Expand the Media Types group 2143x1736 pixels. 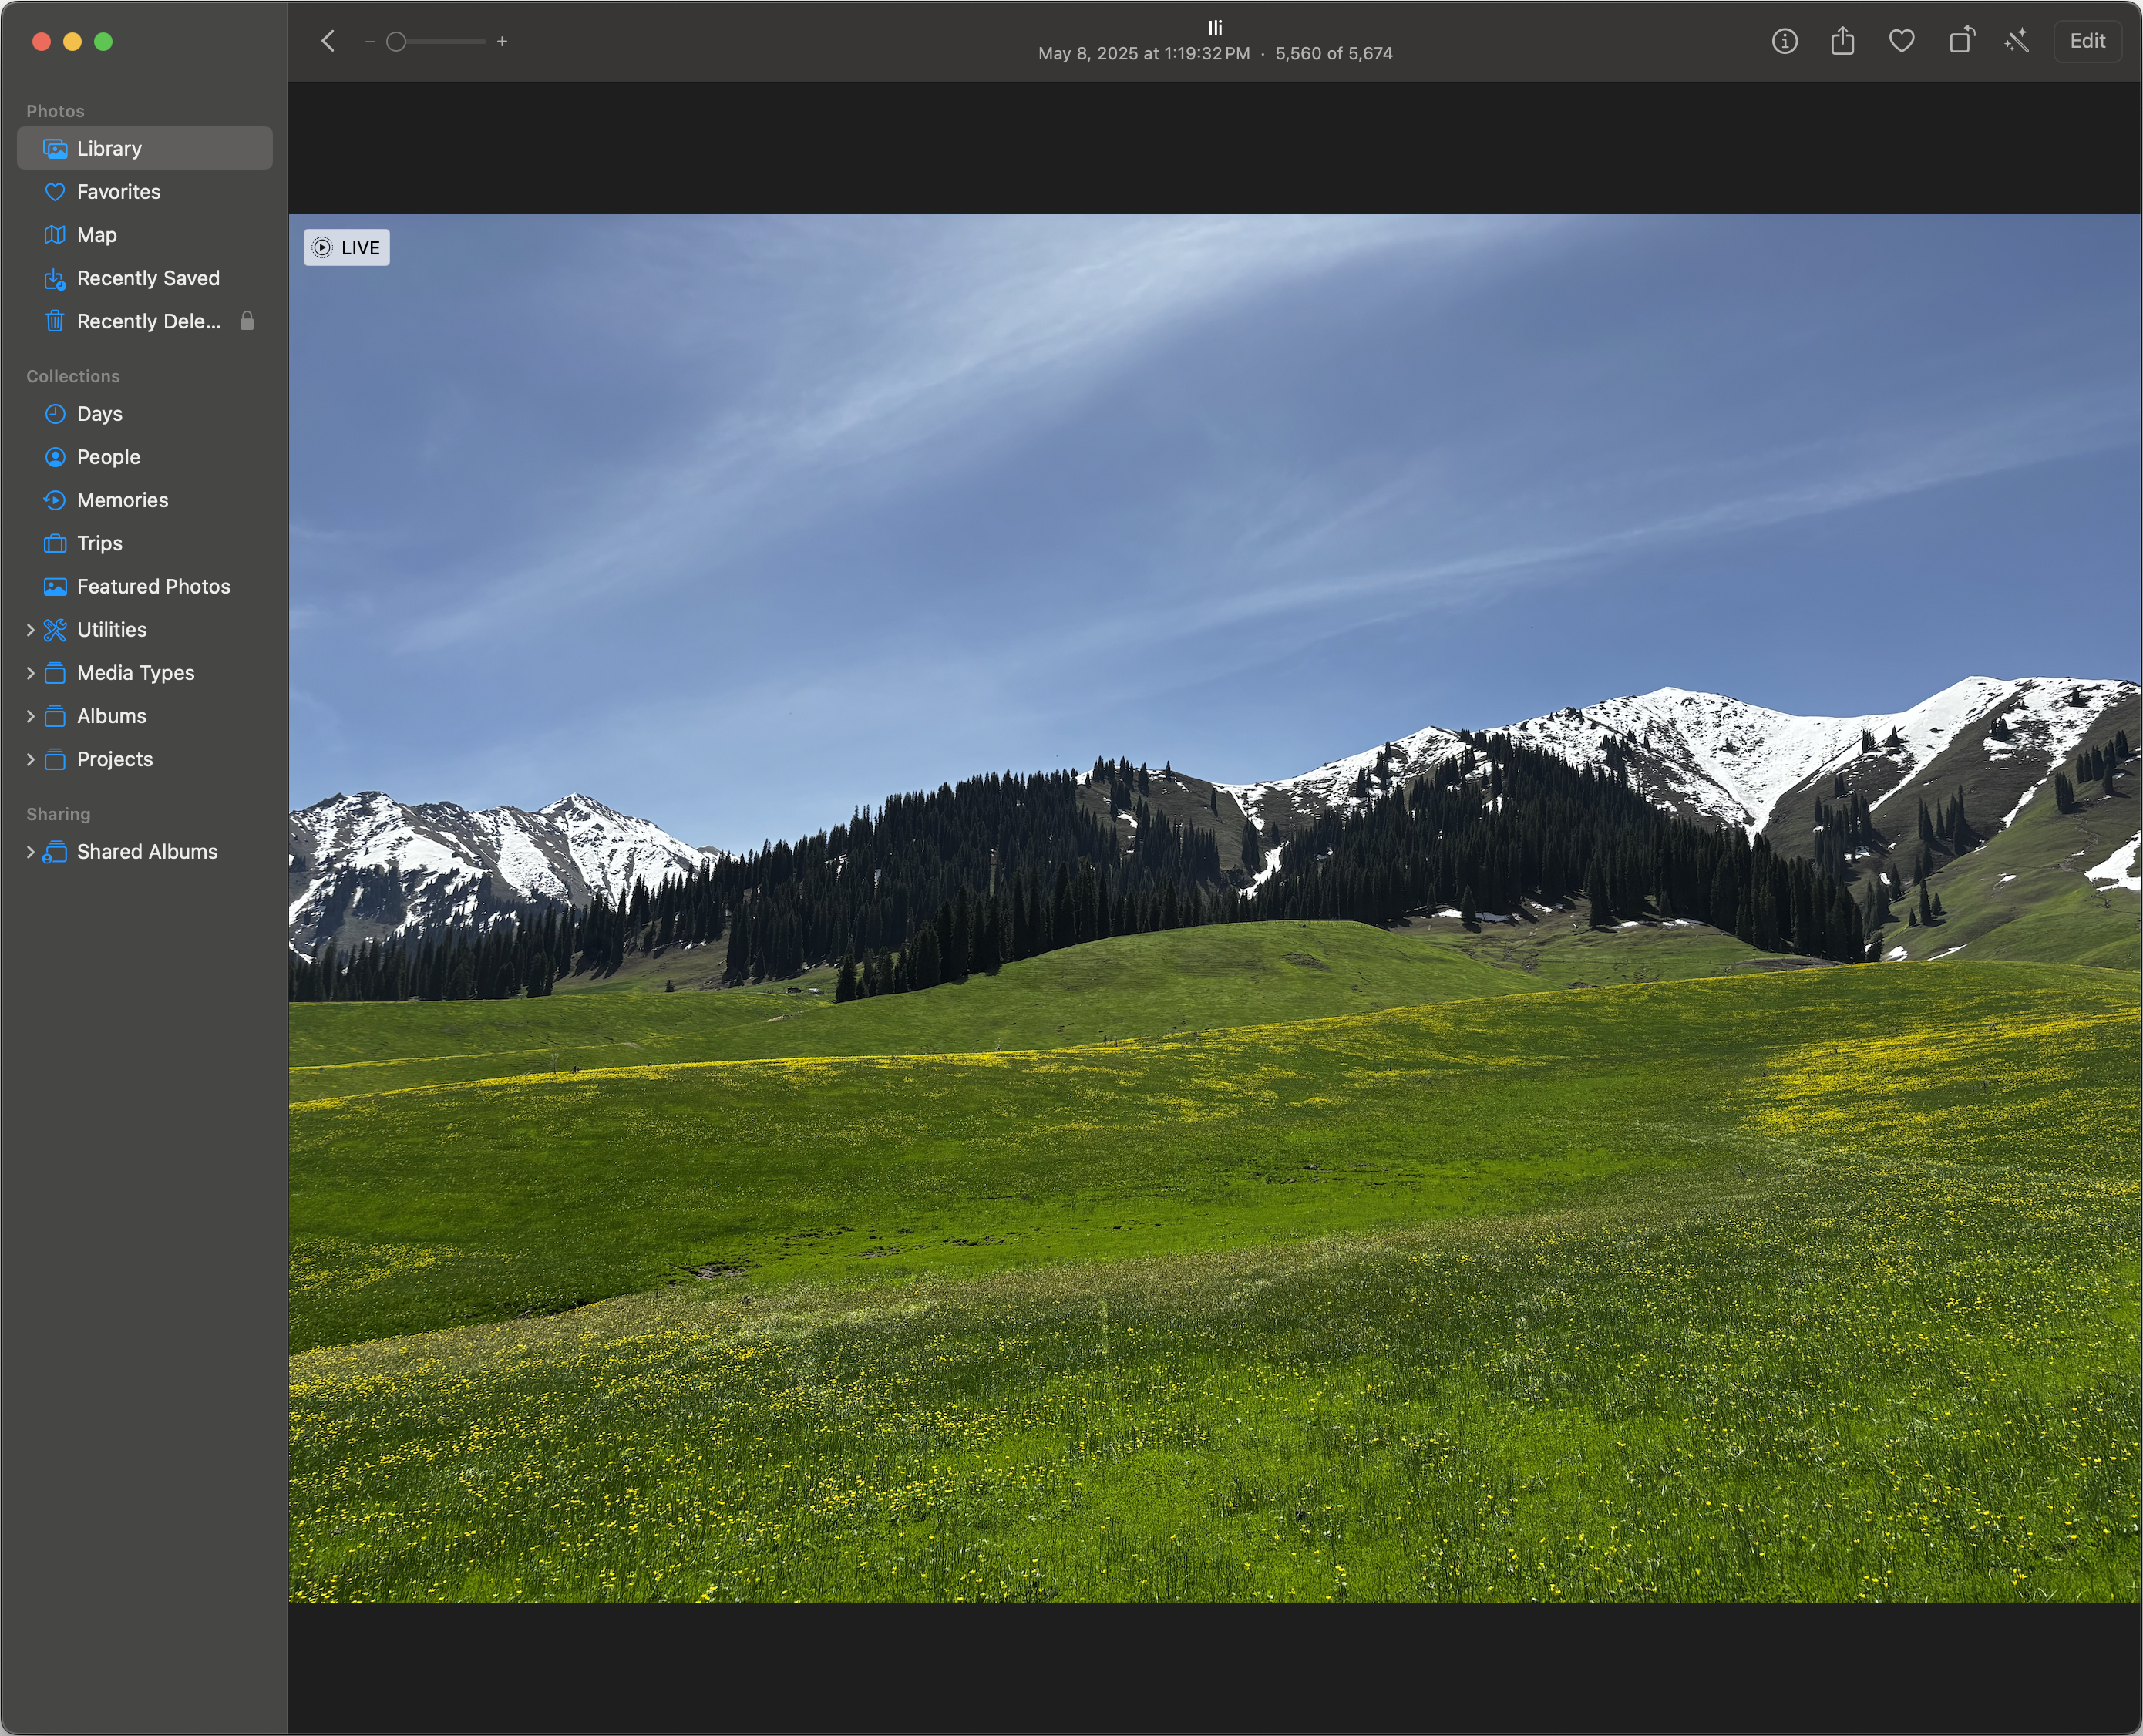(x=30, y=673)
